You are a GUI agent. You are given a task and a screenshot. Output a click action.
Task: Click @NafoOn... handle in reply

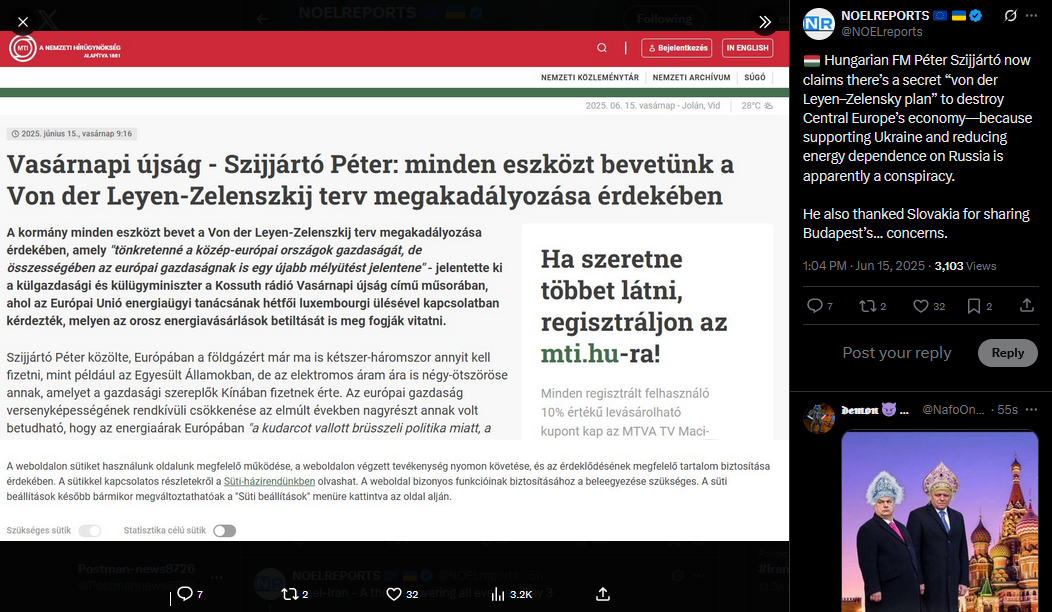[953, 409]
